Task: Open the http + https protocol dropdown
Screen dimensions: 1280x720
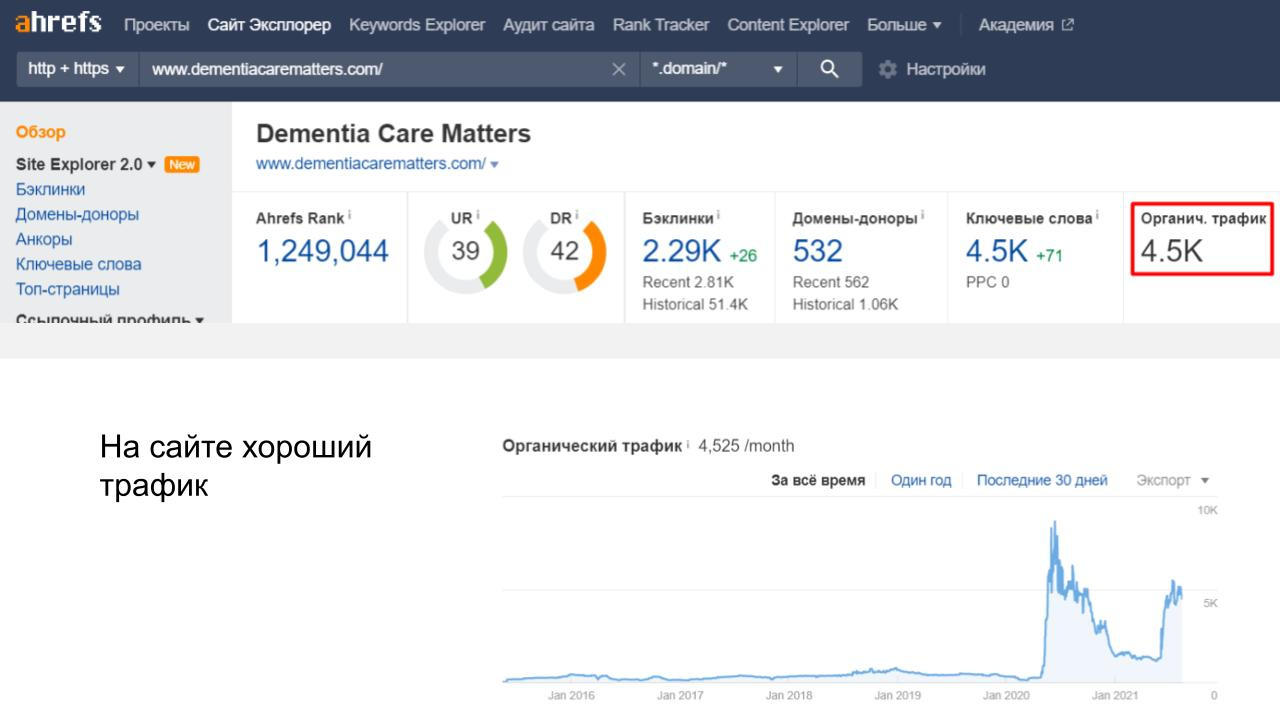Action: pyautogui.click(x=77, y=69)
